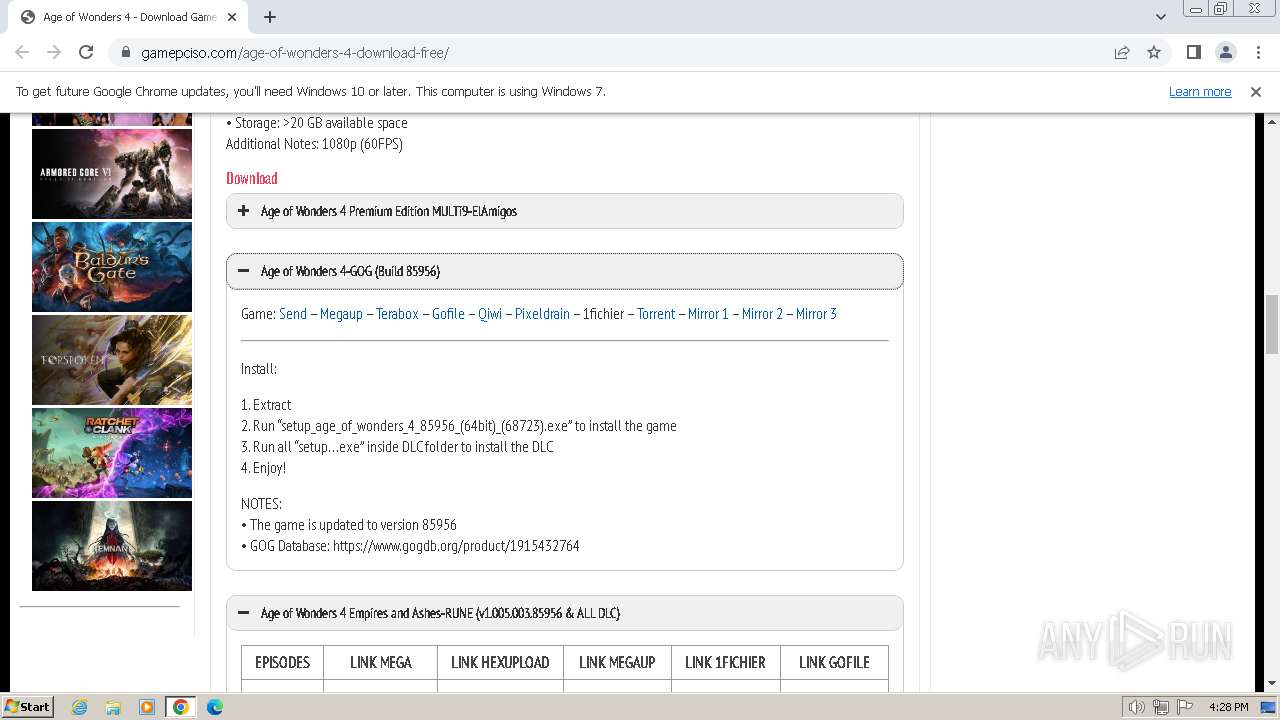
Task: Go forward in browser history
Action: point(54,52)
